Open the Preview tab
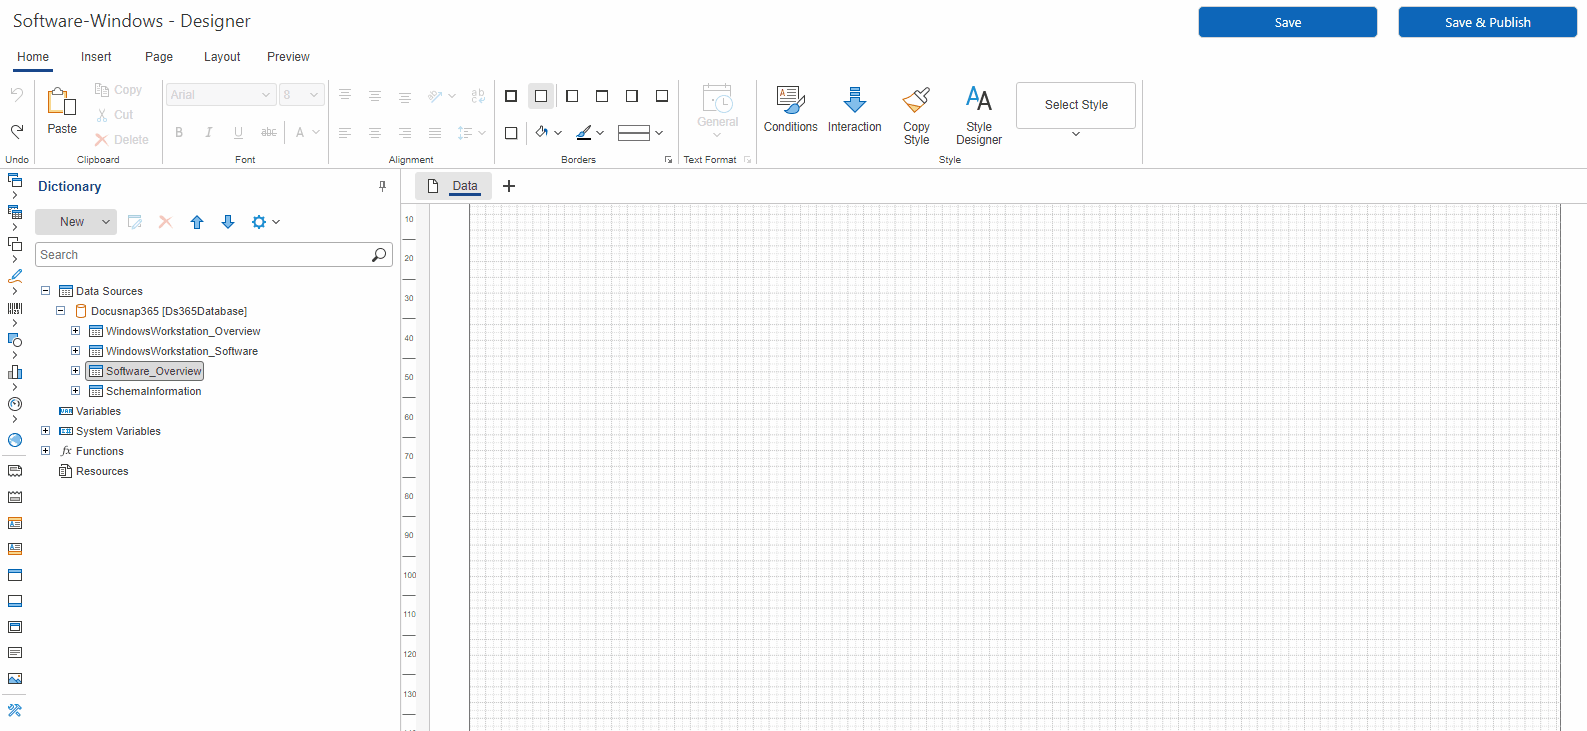 click(288, 57)
